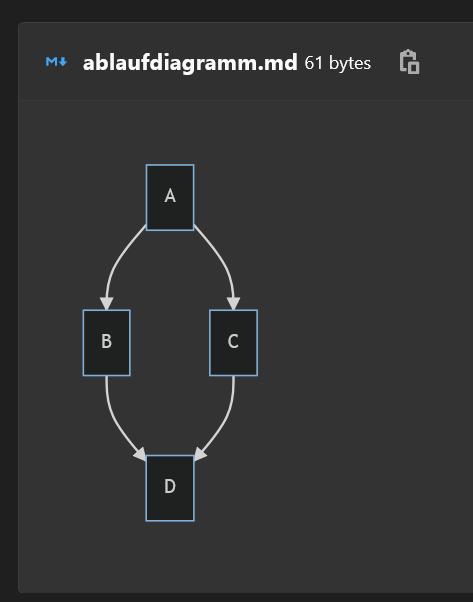Copy file contents using clipboard icon
473x602 pixels.
click(409, 61)
